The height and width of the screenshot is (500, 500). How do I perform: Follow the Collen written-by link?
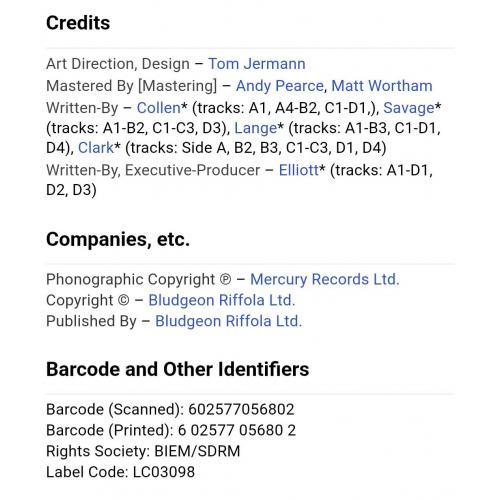click(159, 108)
